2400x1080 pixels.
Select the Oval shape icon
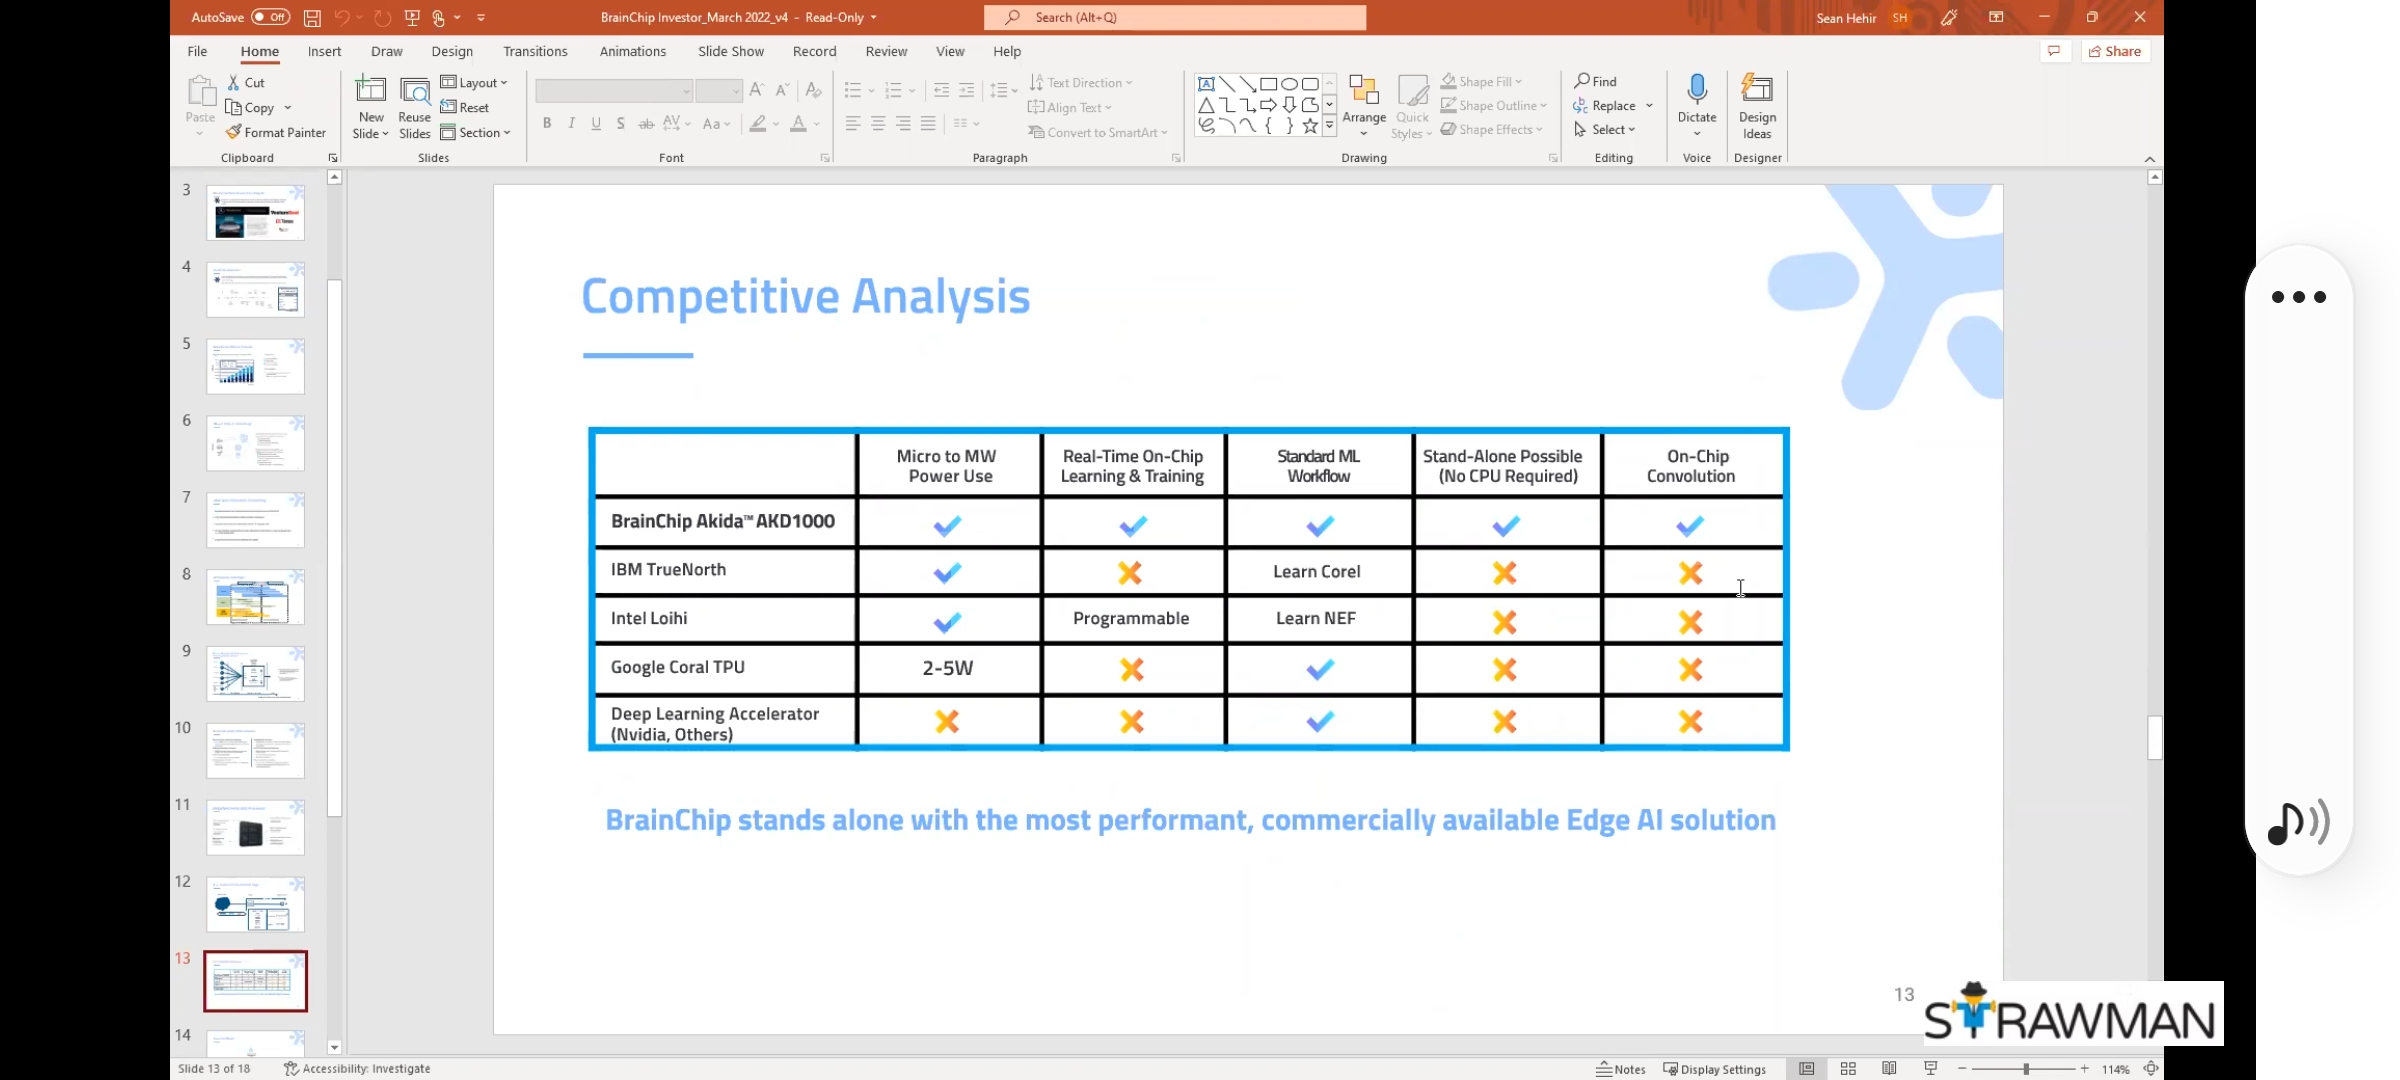click(x=1290, y=84)
